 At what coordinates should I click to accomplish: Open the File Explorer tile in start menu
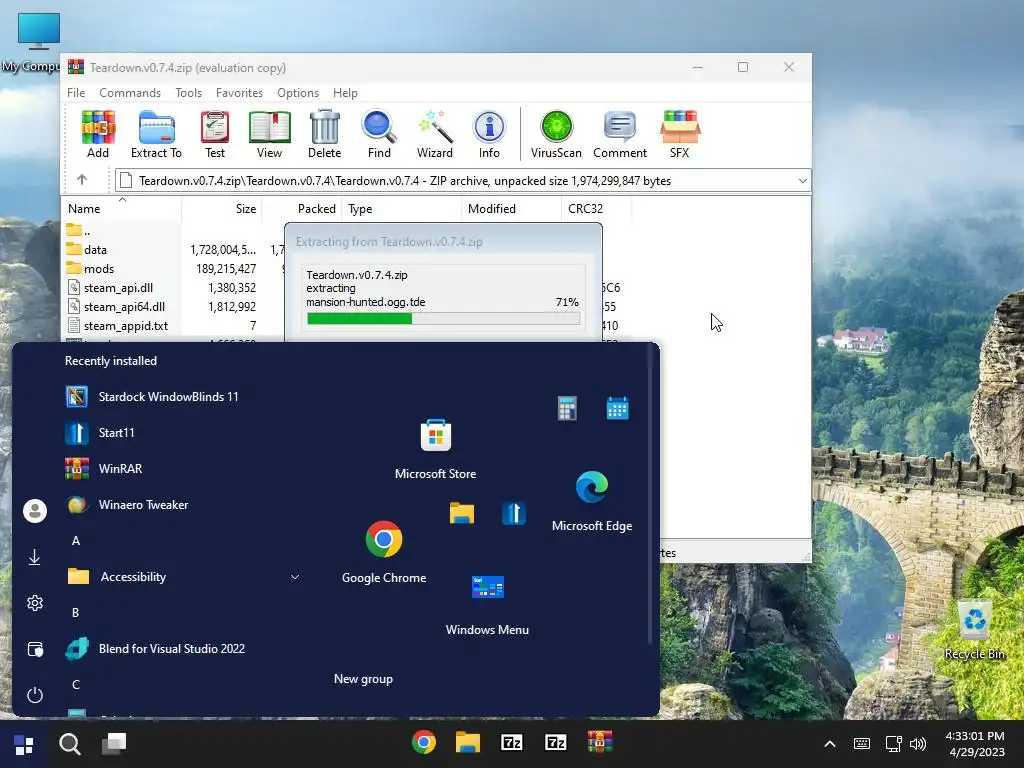(462, 513)
